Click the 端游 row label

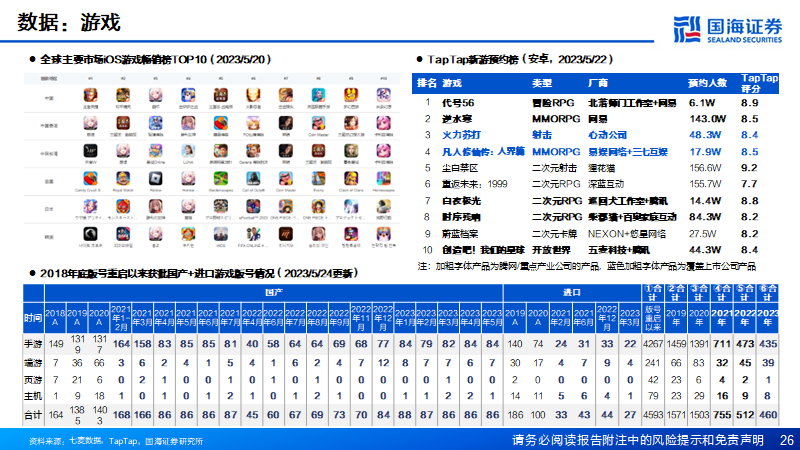tap(33, 363)
